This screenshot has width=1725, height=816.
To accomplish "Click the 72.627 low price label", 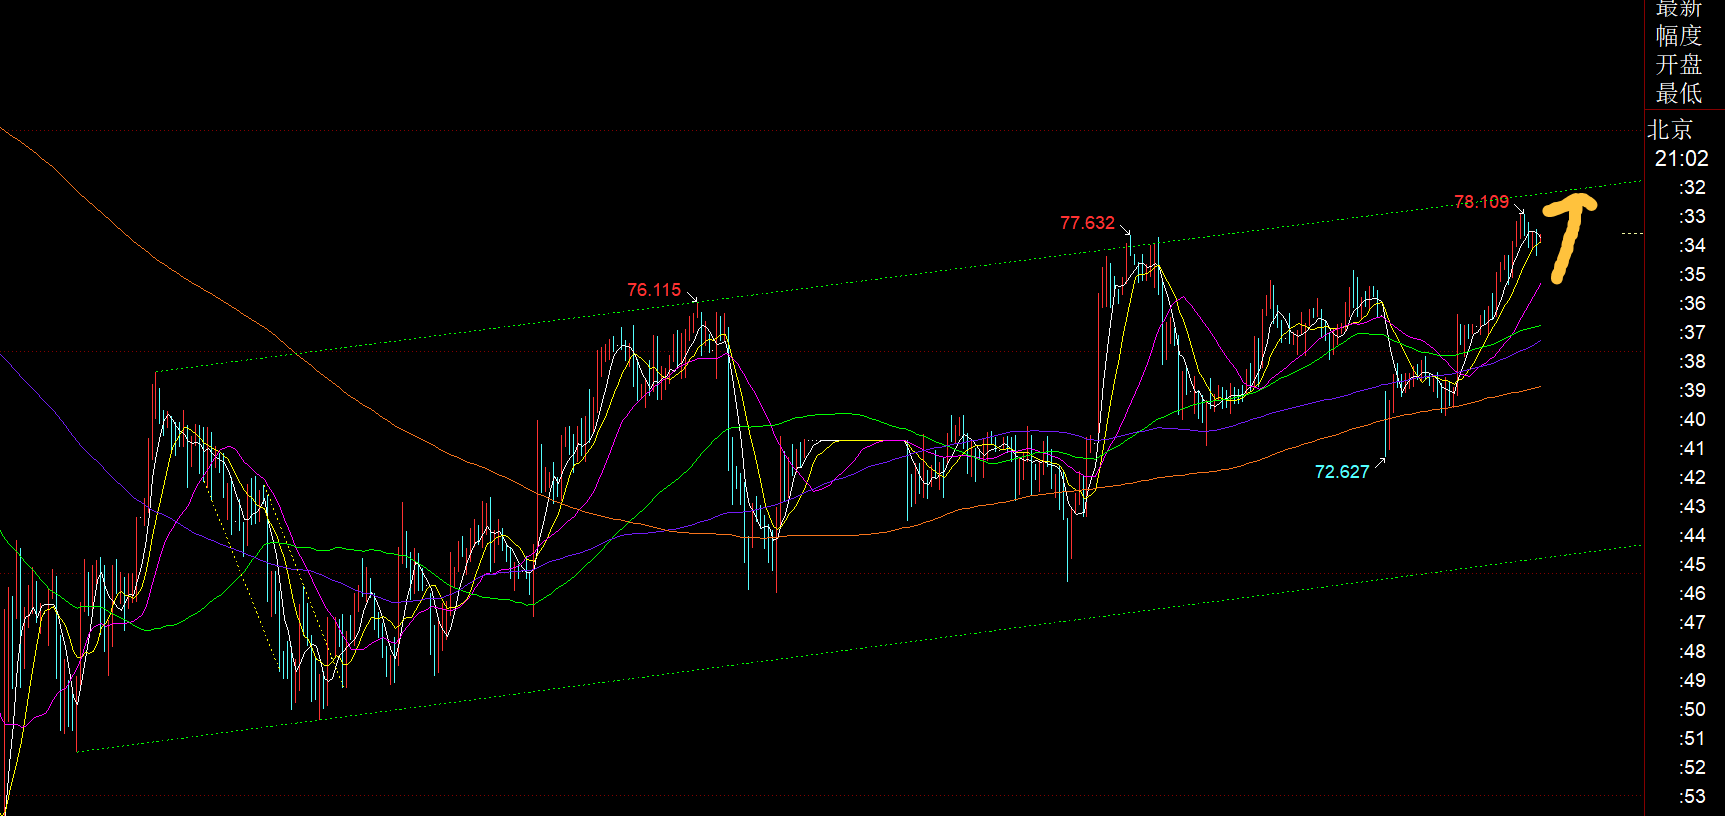I will (1341, 472).
